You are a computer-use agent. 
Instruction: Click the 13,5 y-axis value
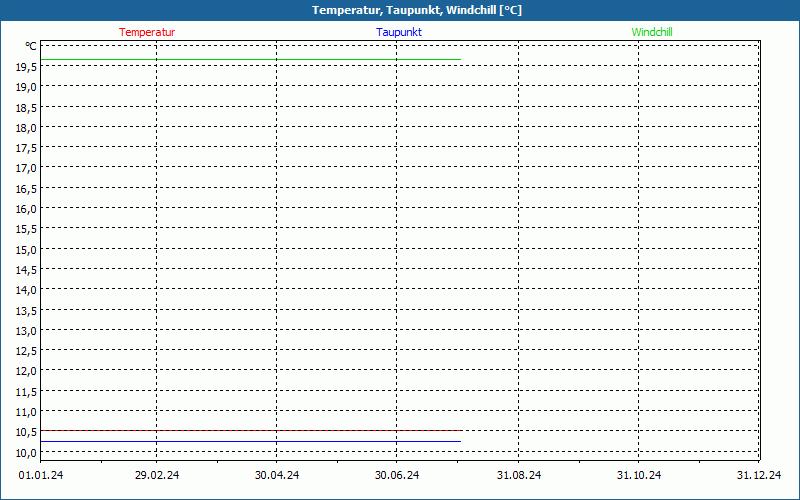point(26,311)
